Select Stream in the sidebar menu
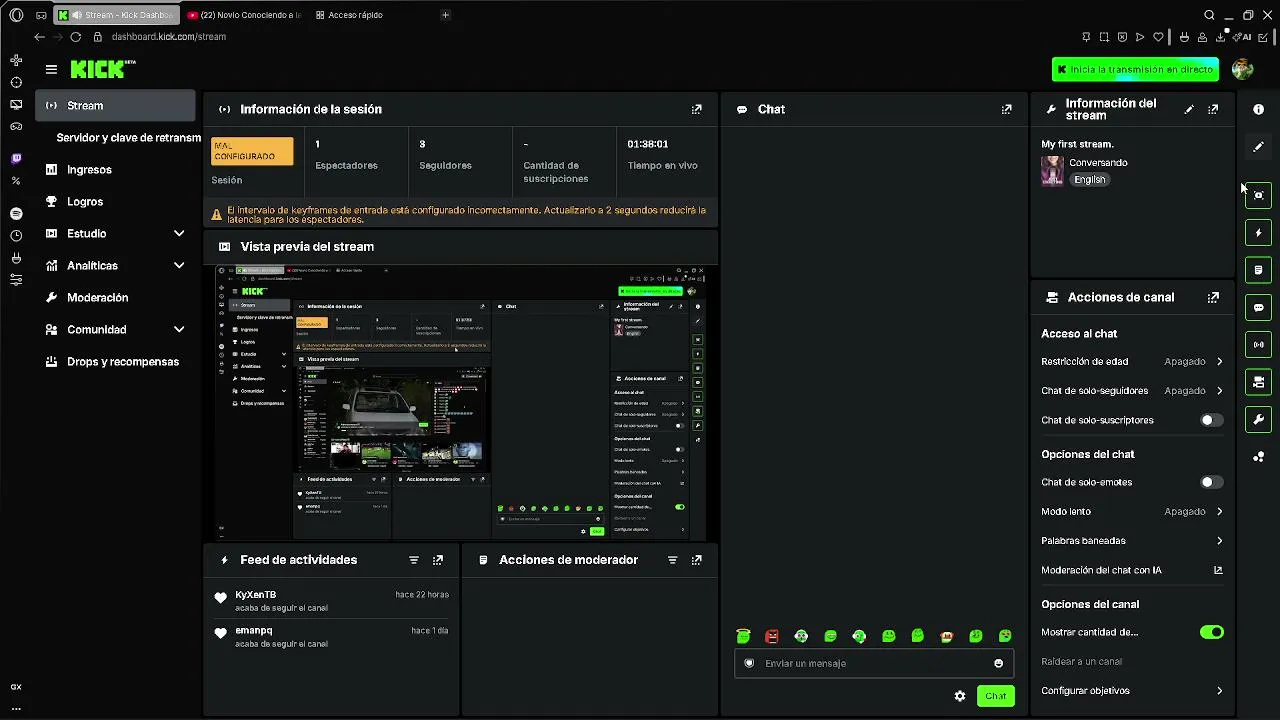The width and height of the screenshot is (1280, 720). (116, 105)
